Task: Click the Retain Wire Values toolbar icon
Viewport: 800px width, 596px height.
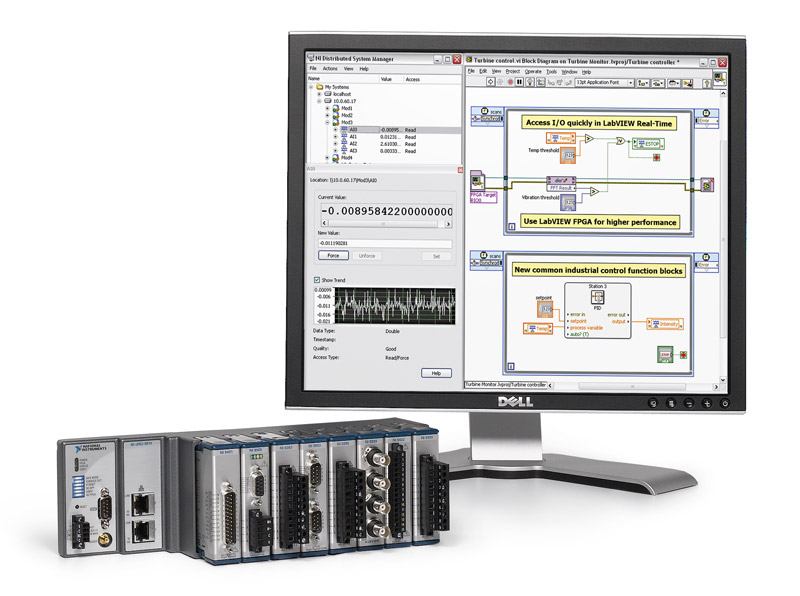Action: [540, 82]
